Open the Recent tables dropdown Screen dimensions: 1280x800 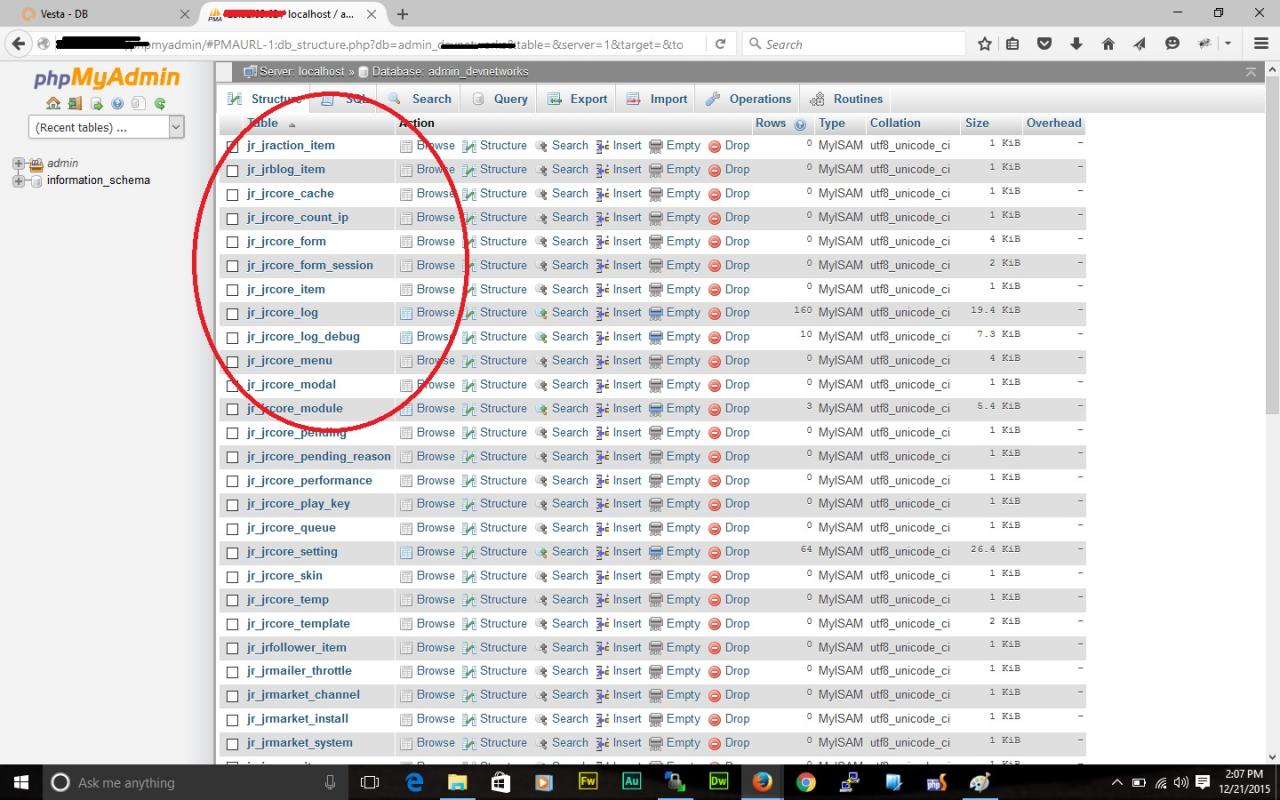pyautogui.click(x=106, y=127)
